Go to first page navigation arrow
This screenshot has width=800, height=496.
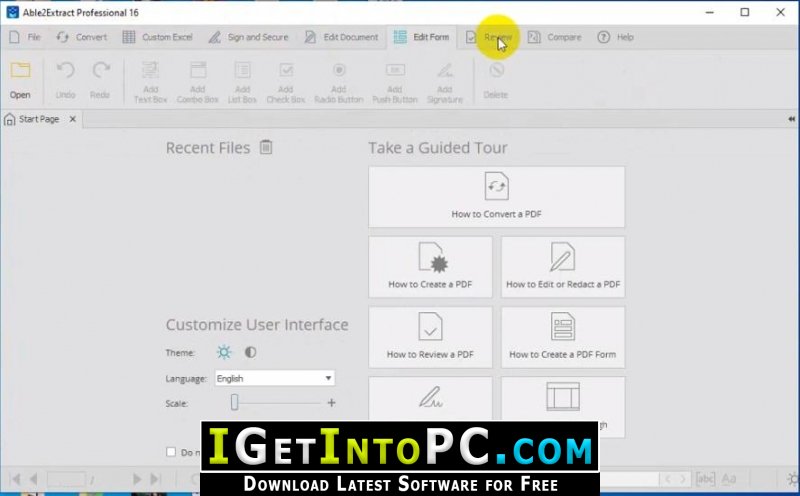(15, 479)
